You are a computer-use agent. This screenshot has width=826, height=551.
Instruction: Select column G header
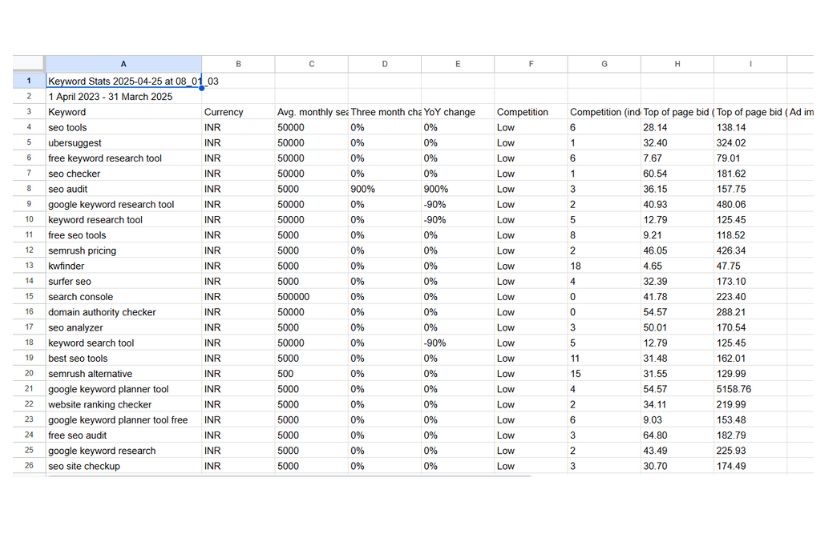(x=604, y=64)
